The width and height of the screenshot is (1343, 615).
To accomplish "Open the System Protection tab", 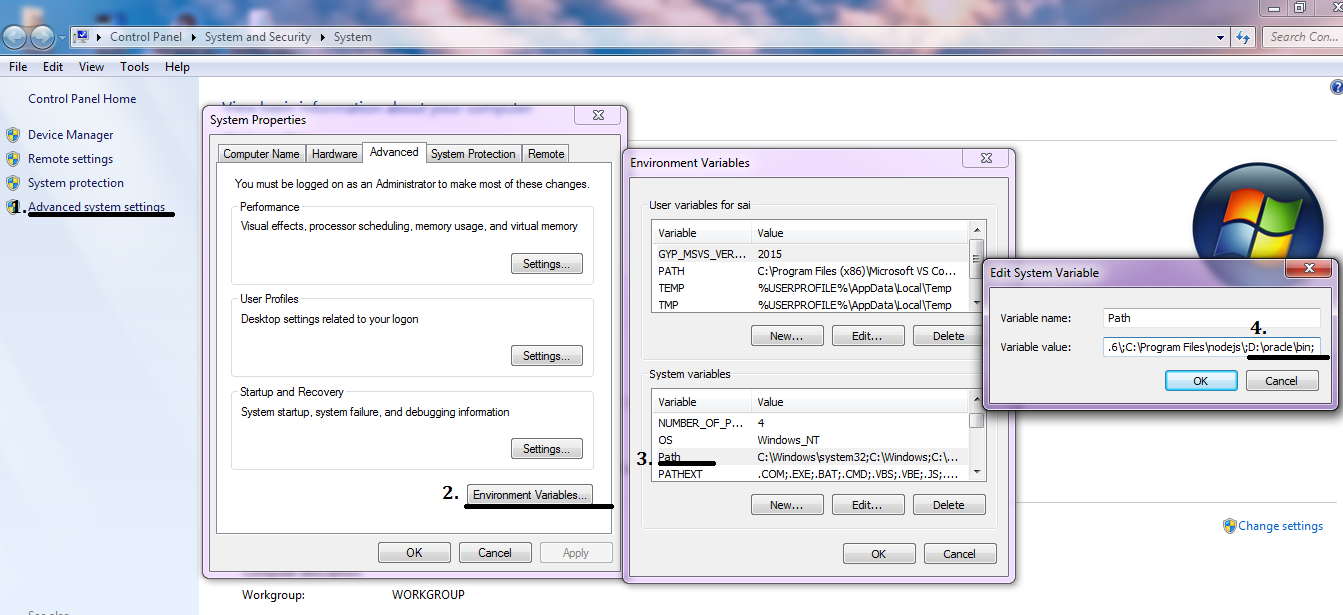I will click(473, 154).
